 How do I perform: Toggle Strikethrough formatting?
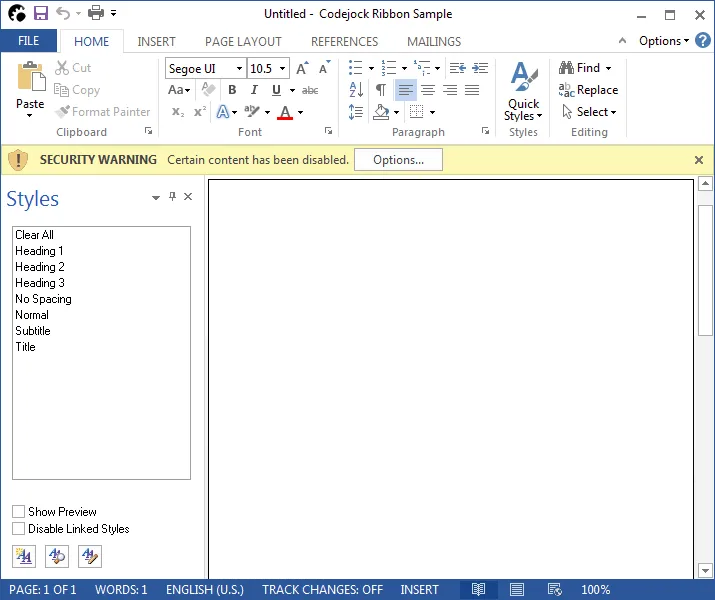coord(310,90)
